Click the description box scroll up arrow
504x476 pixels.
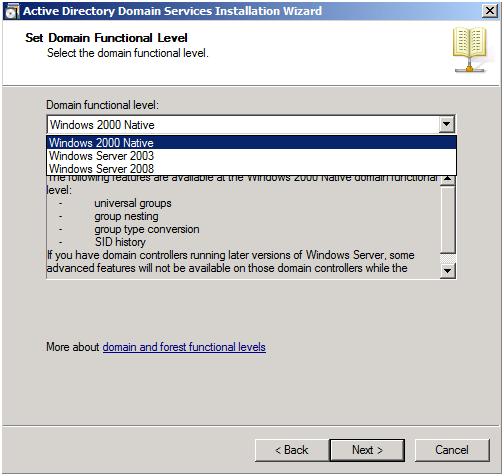[x=448, y=179]
